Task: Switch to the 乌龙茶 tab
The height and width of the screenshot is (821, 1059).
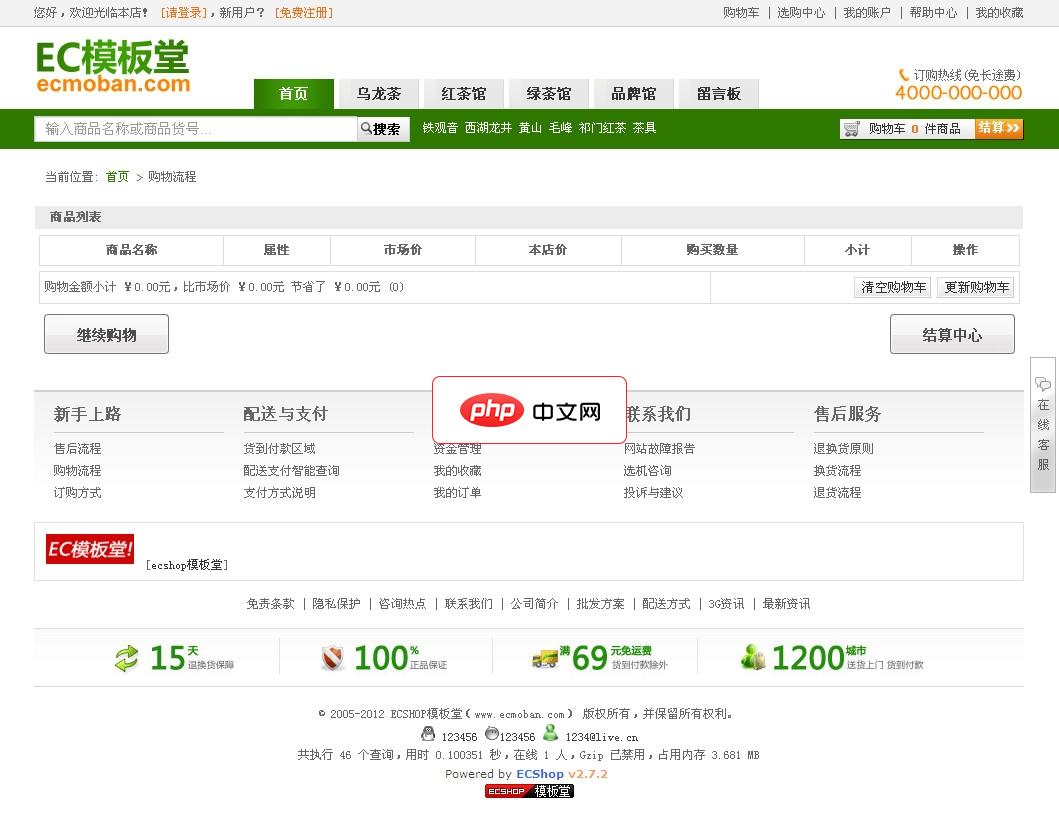Action: point(378,93)
